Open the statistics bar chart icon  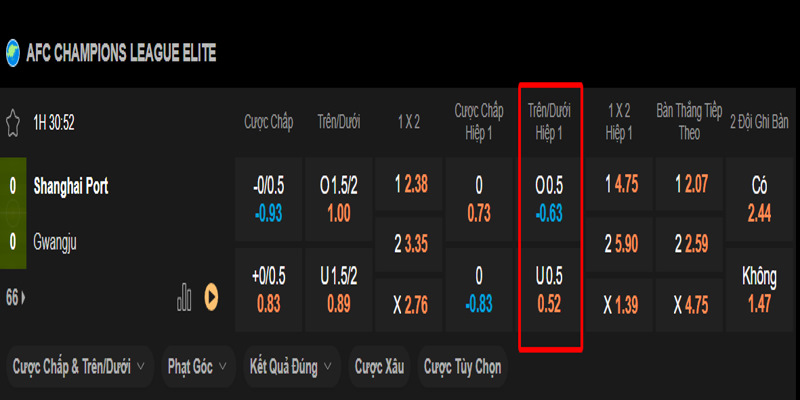tap(184, 297)
